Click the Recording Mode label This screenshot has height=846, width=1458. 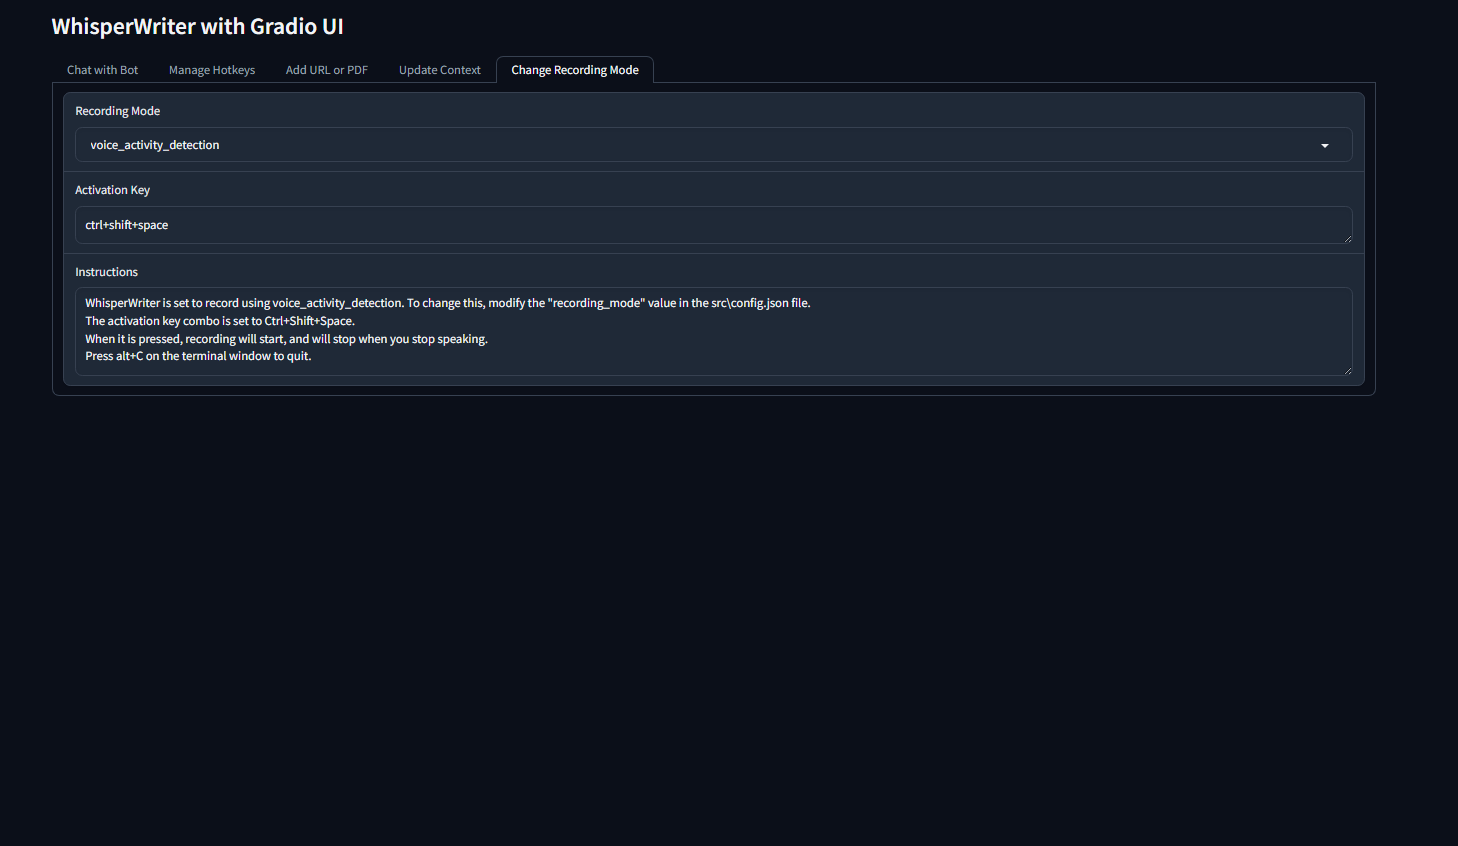click(x=118, y=111)
